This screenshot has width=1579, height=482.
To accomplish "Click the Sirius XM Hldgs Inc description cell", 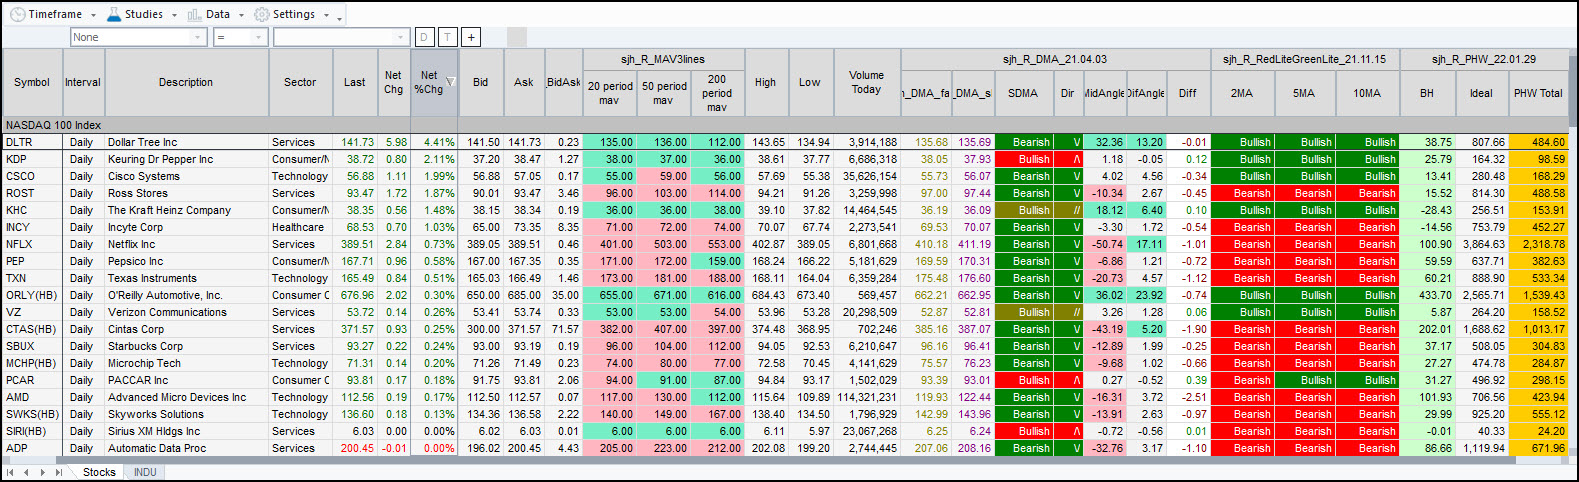I will [186, 431].
